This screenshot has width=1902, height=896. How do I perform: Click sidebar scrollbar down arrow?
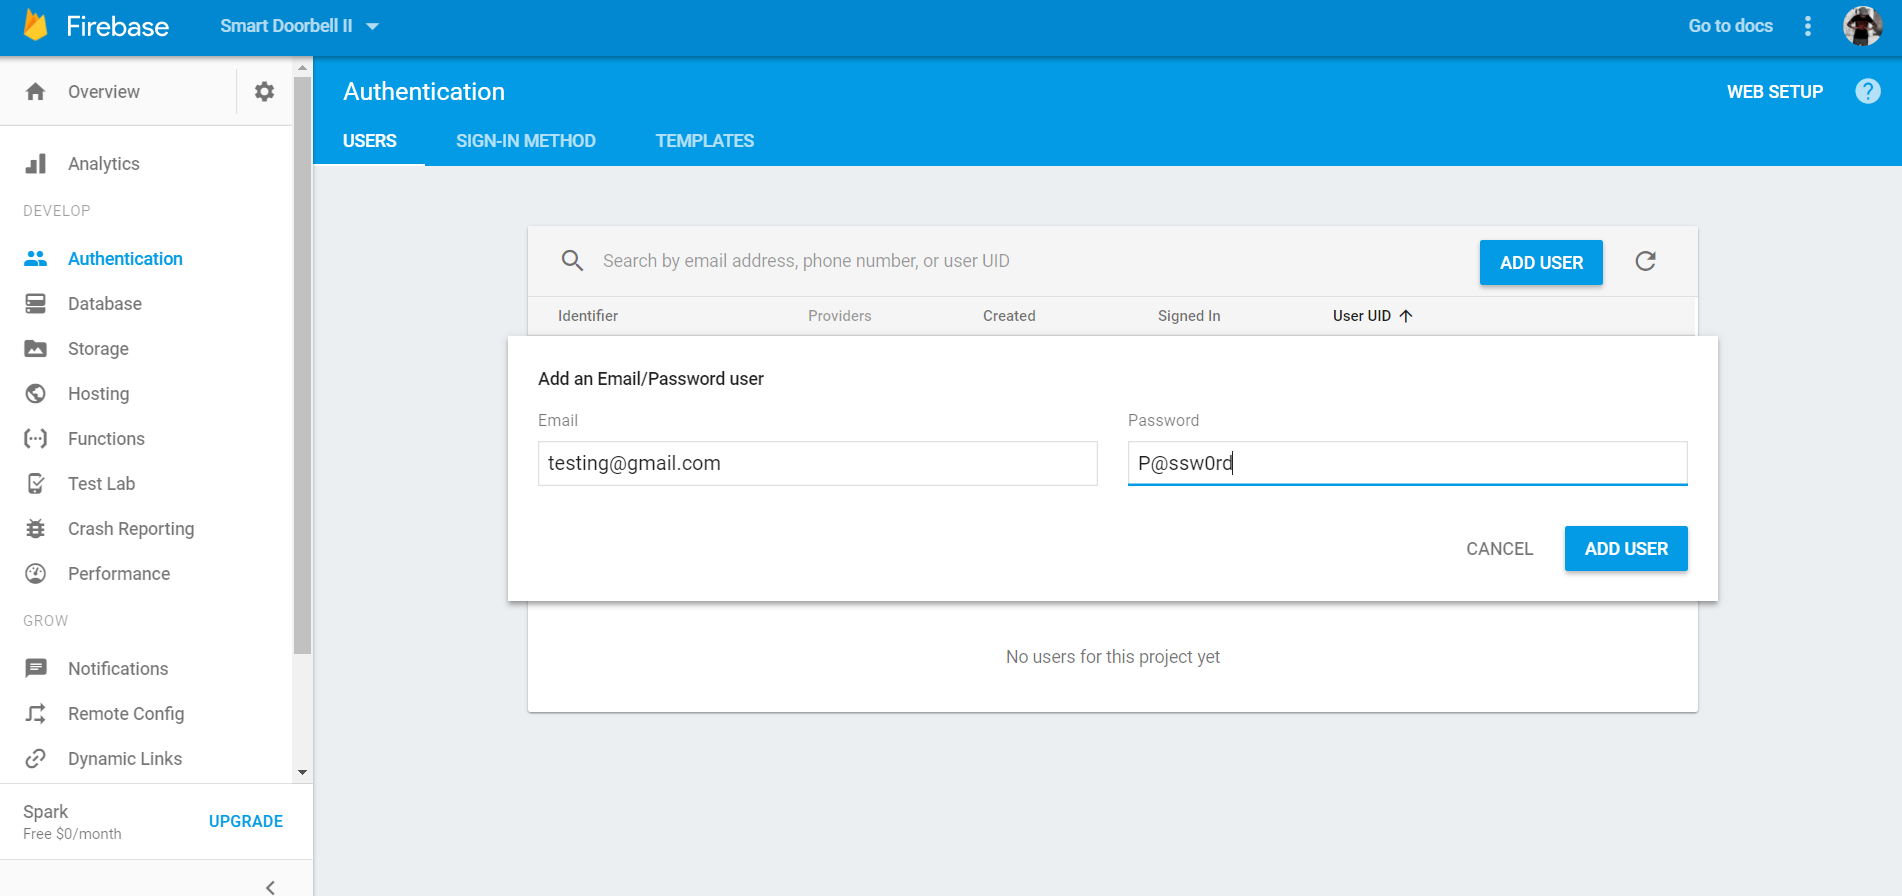coord(302,773)
